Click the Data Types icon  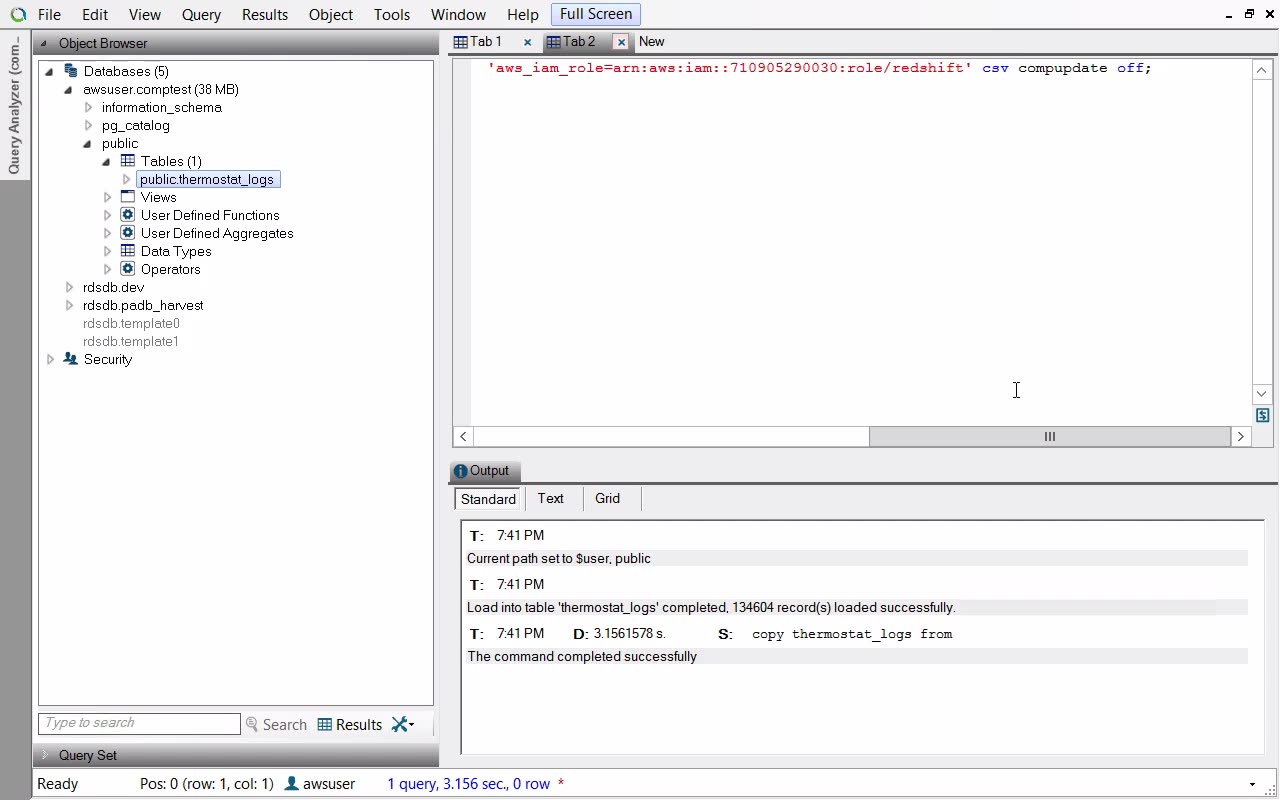click(x=128, y=251)
